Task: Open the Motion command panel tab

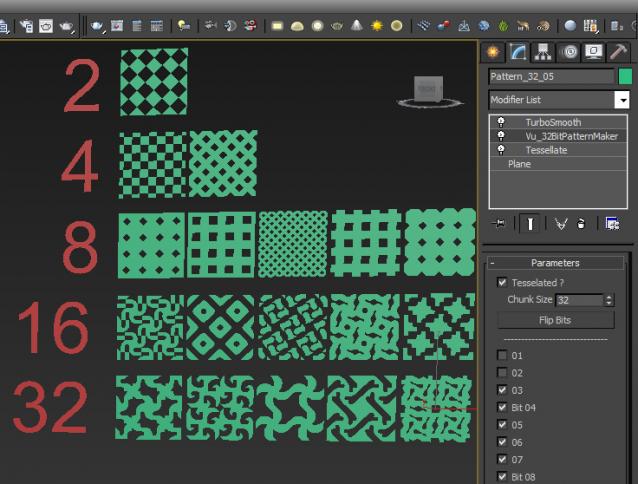Action: pyautogui.click(x=569, y=52)
